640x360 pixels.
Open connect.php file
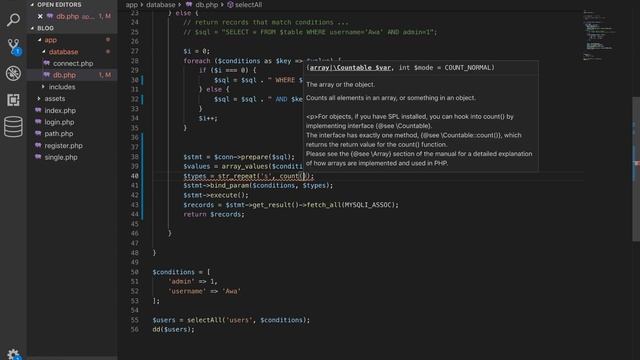coord(73,63)
